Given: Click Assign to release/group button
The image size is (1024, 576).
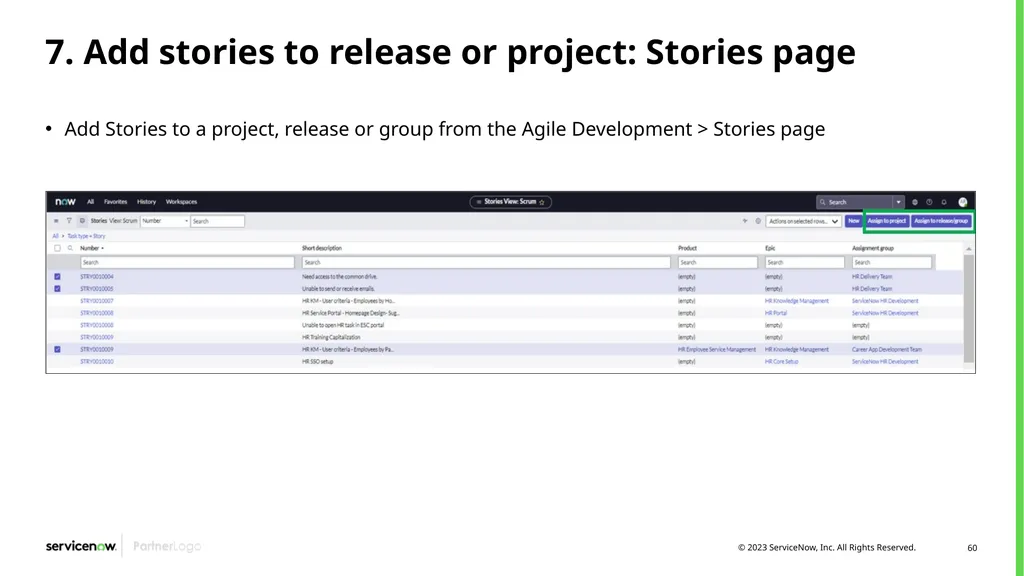Looking at the screenshot, I should [941, 221].
